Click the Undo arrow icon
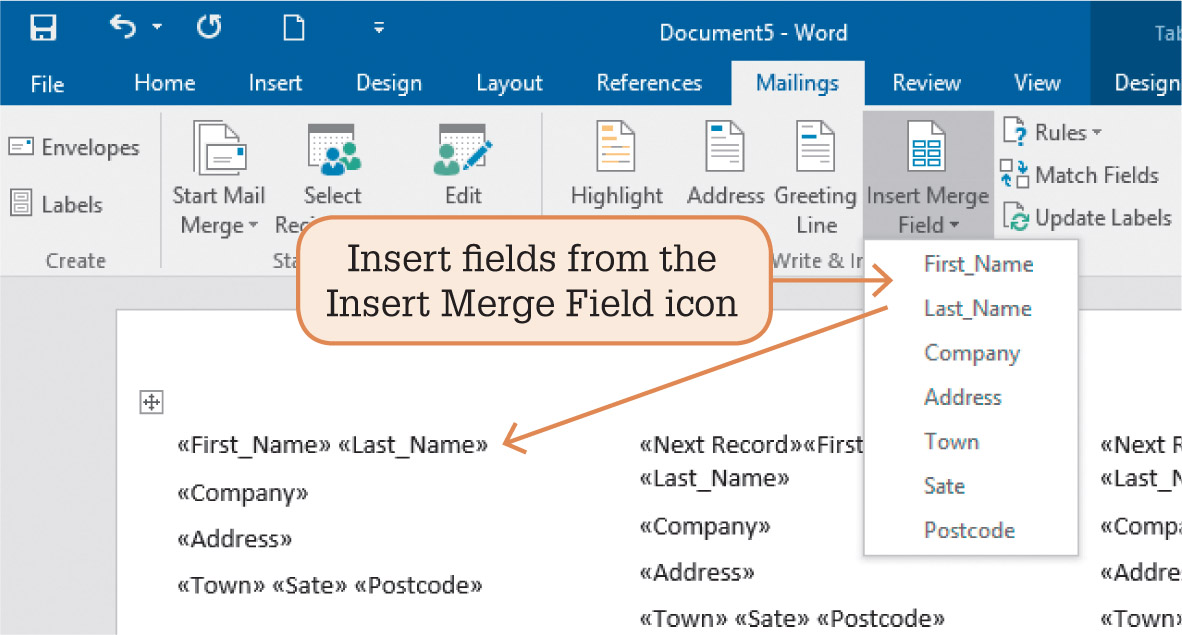1182x635 pixels. tap(123, 27)
